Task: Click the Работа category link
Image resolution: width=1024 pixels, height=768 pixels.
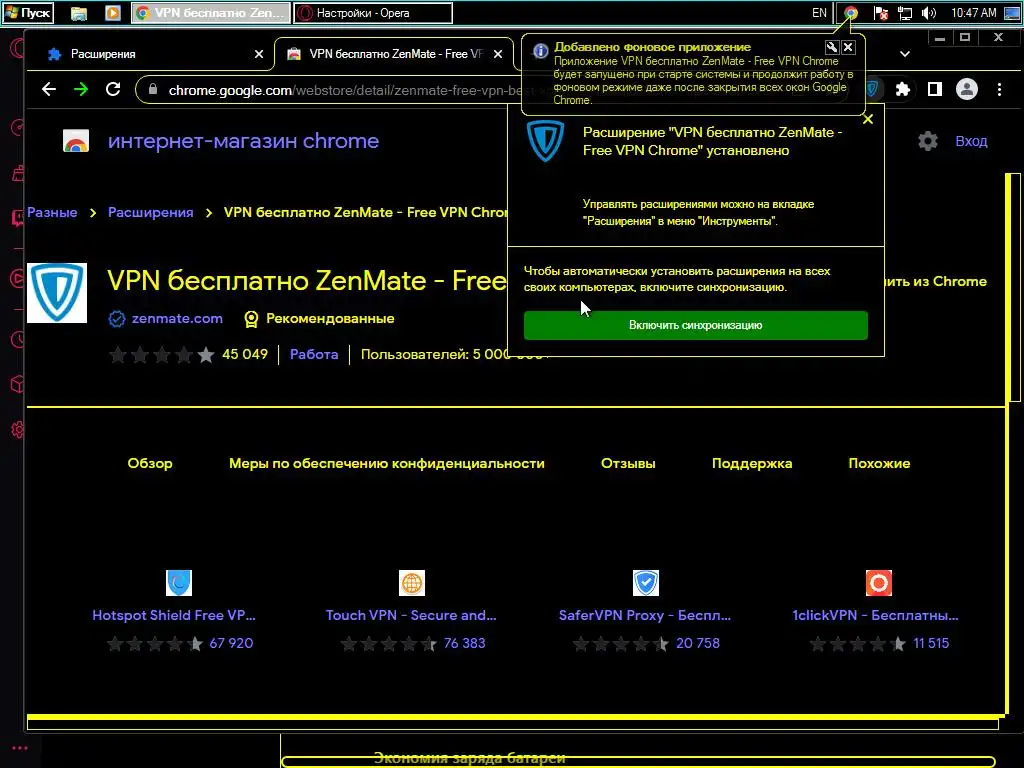Action: pos(314,355)
